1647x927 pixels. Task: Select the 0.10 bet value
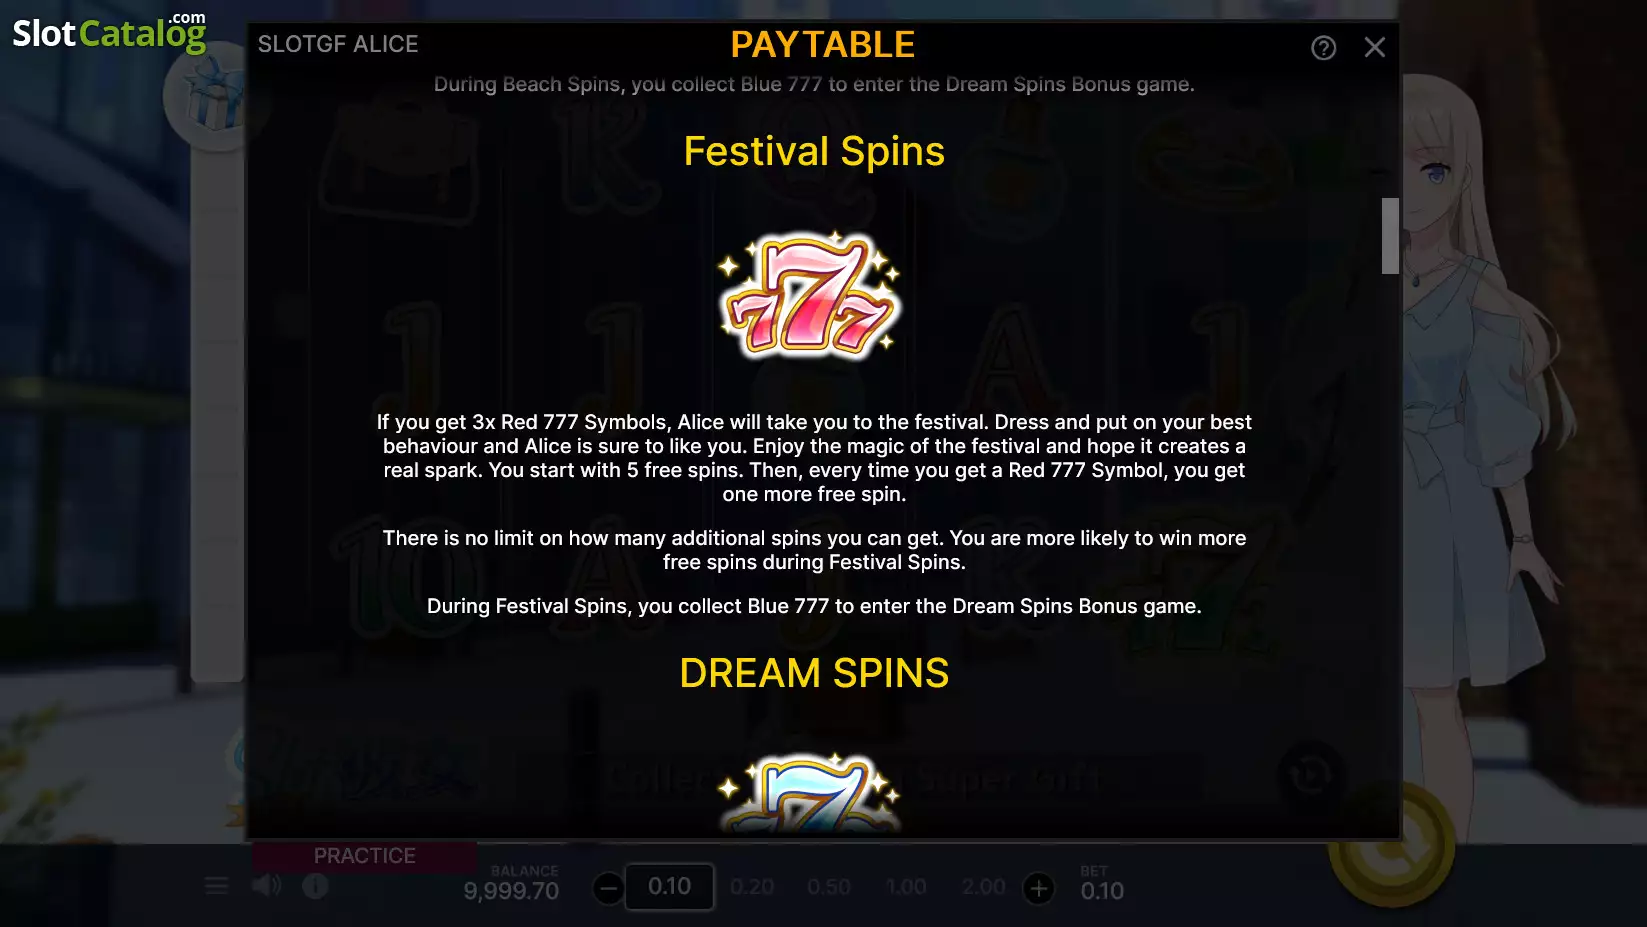pyautogui.click(x=669, y=887)
